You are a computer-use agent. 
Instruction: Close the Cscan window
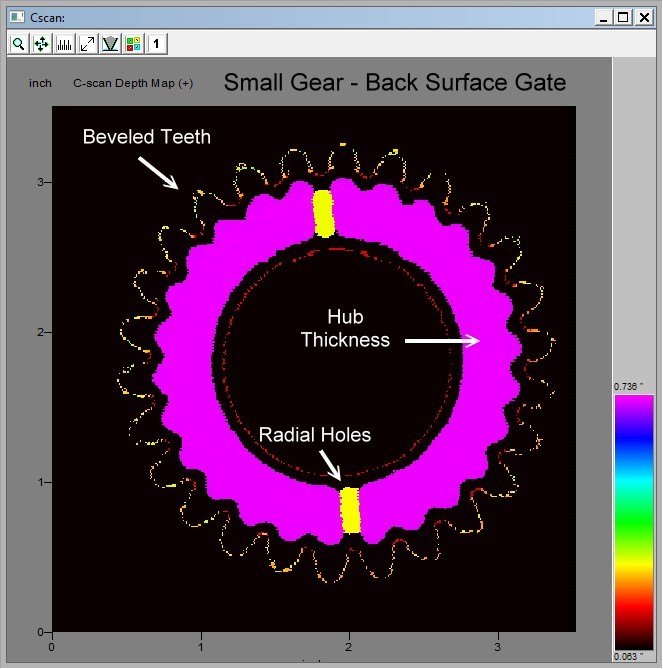point(644,18)
